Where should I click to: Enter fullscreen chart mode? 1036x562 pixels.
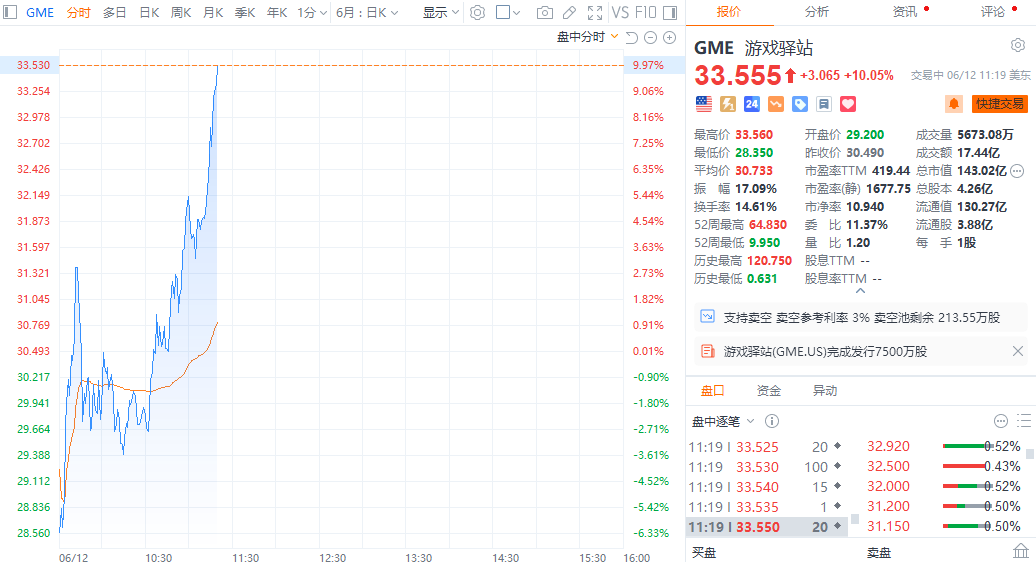595,13
